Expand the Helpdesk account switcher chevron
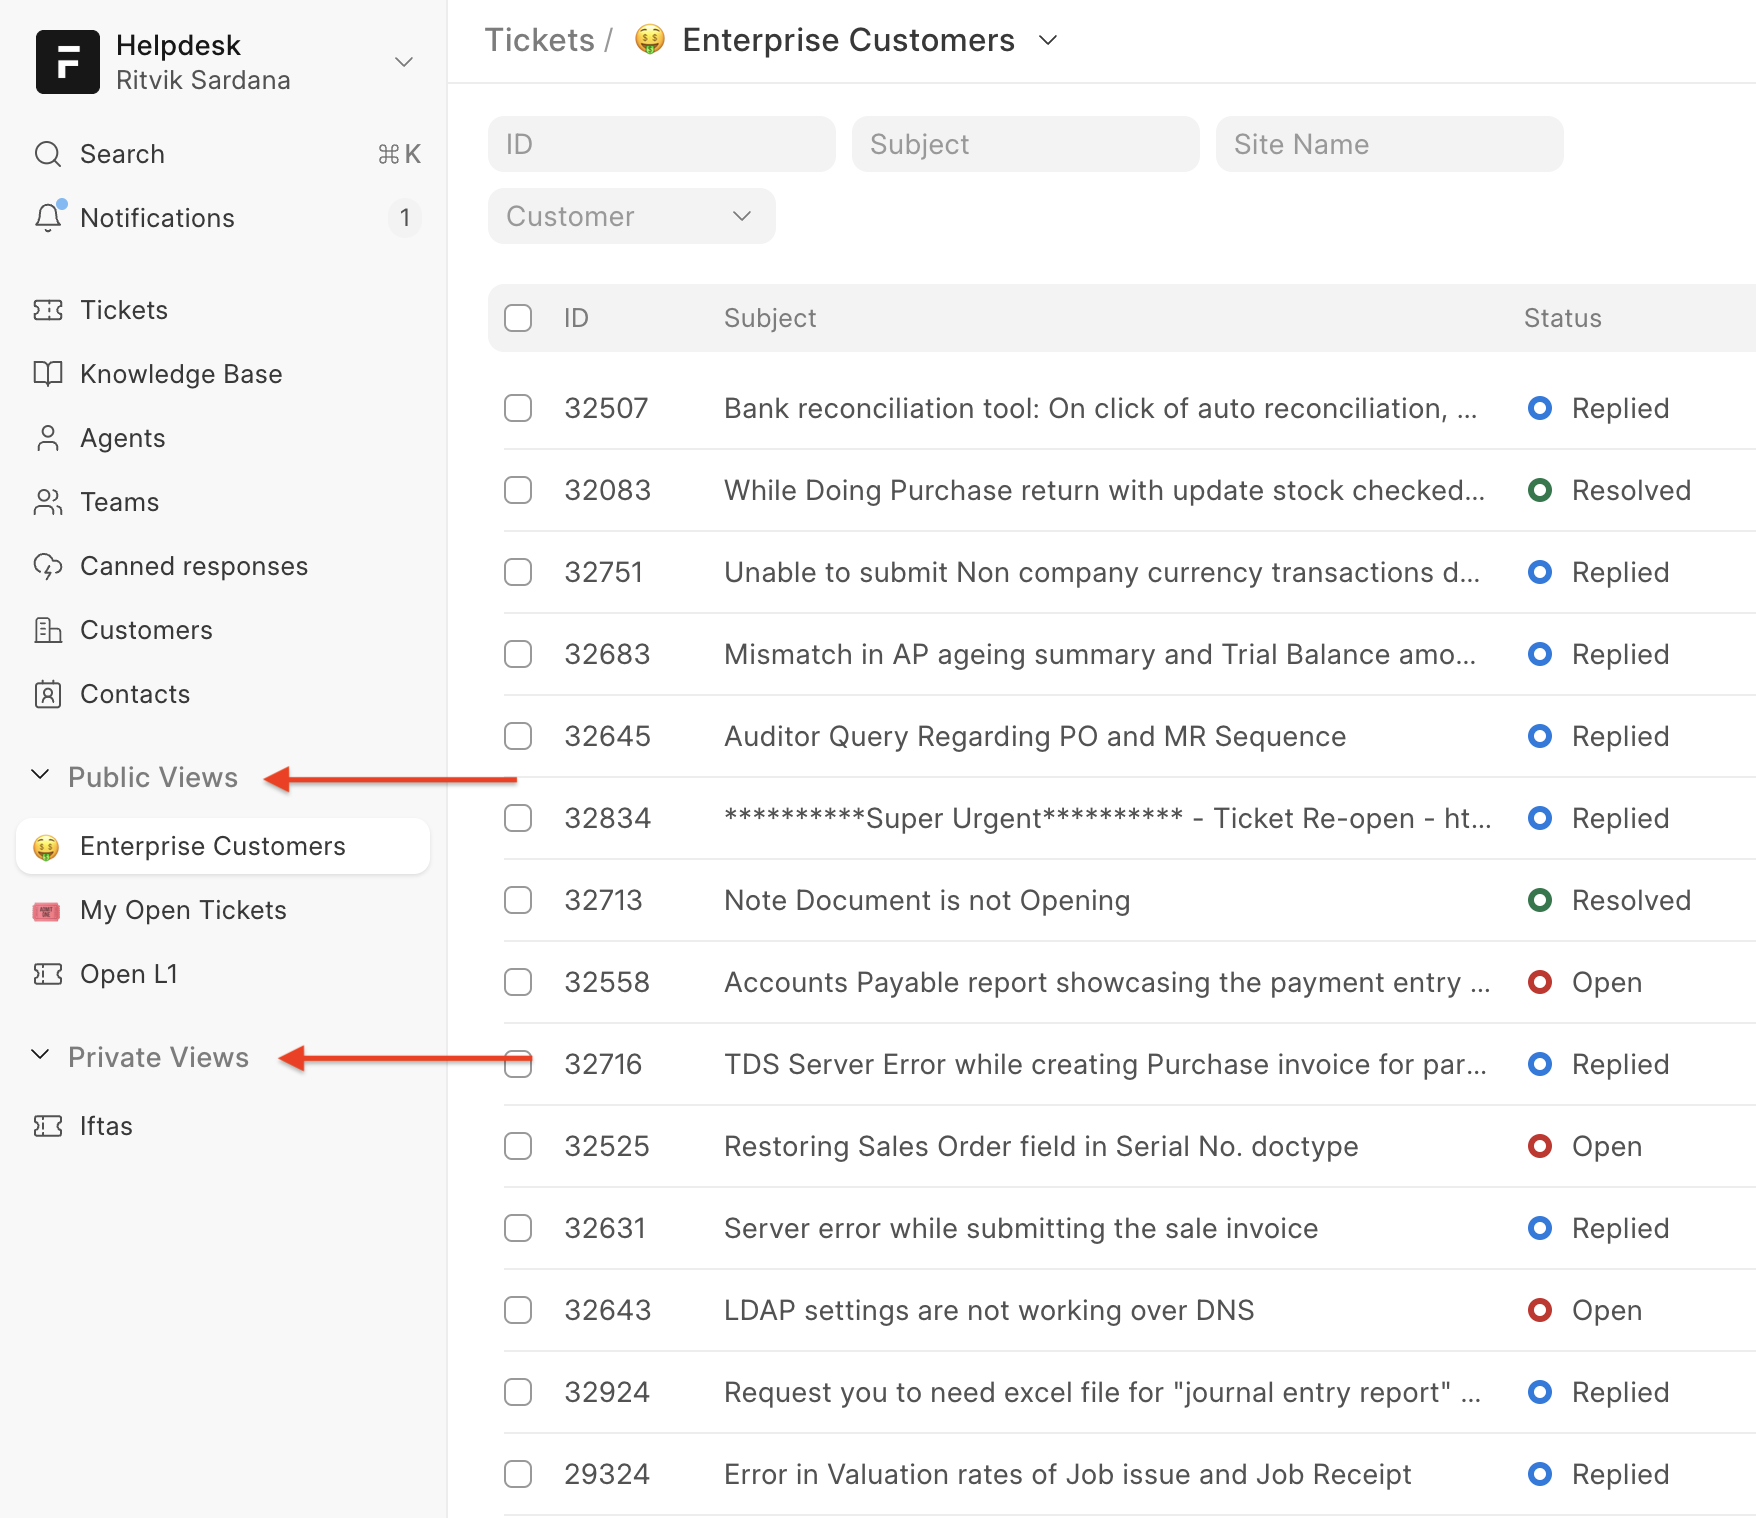Viewport: 1756px width, 1518px height. (x=404, y=62)
